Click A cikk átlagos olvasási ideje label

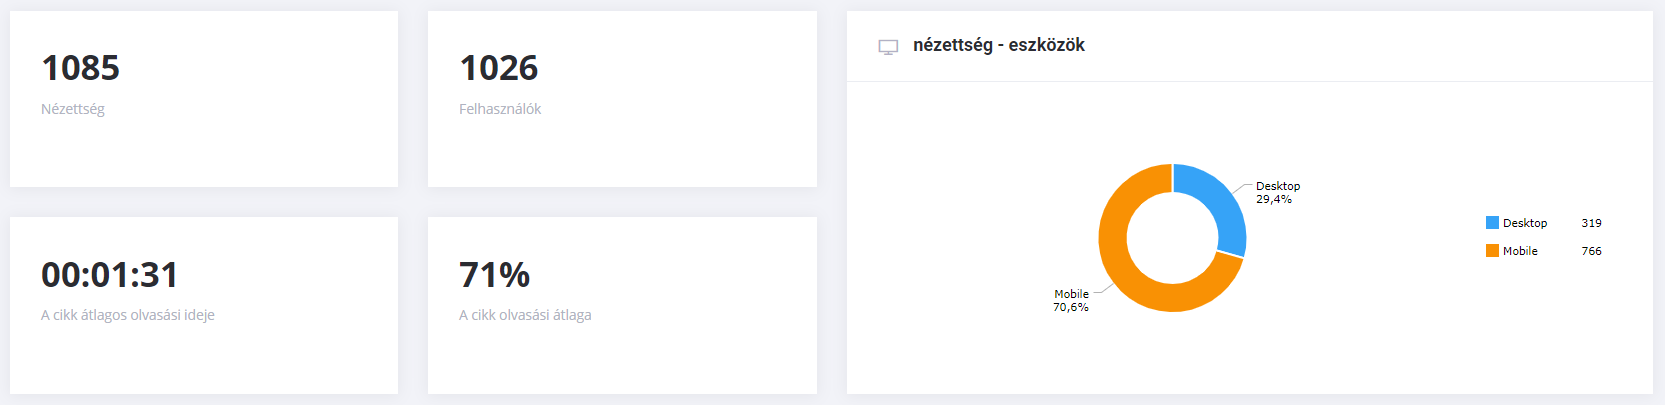click(128, 315)
